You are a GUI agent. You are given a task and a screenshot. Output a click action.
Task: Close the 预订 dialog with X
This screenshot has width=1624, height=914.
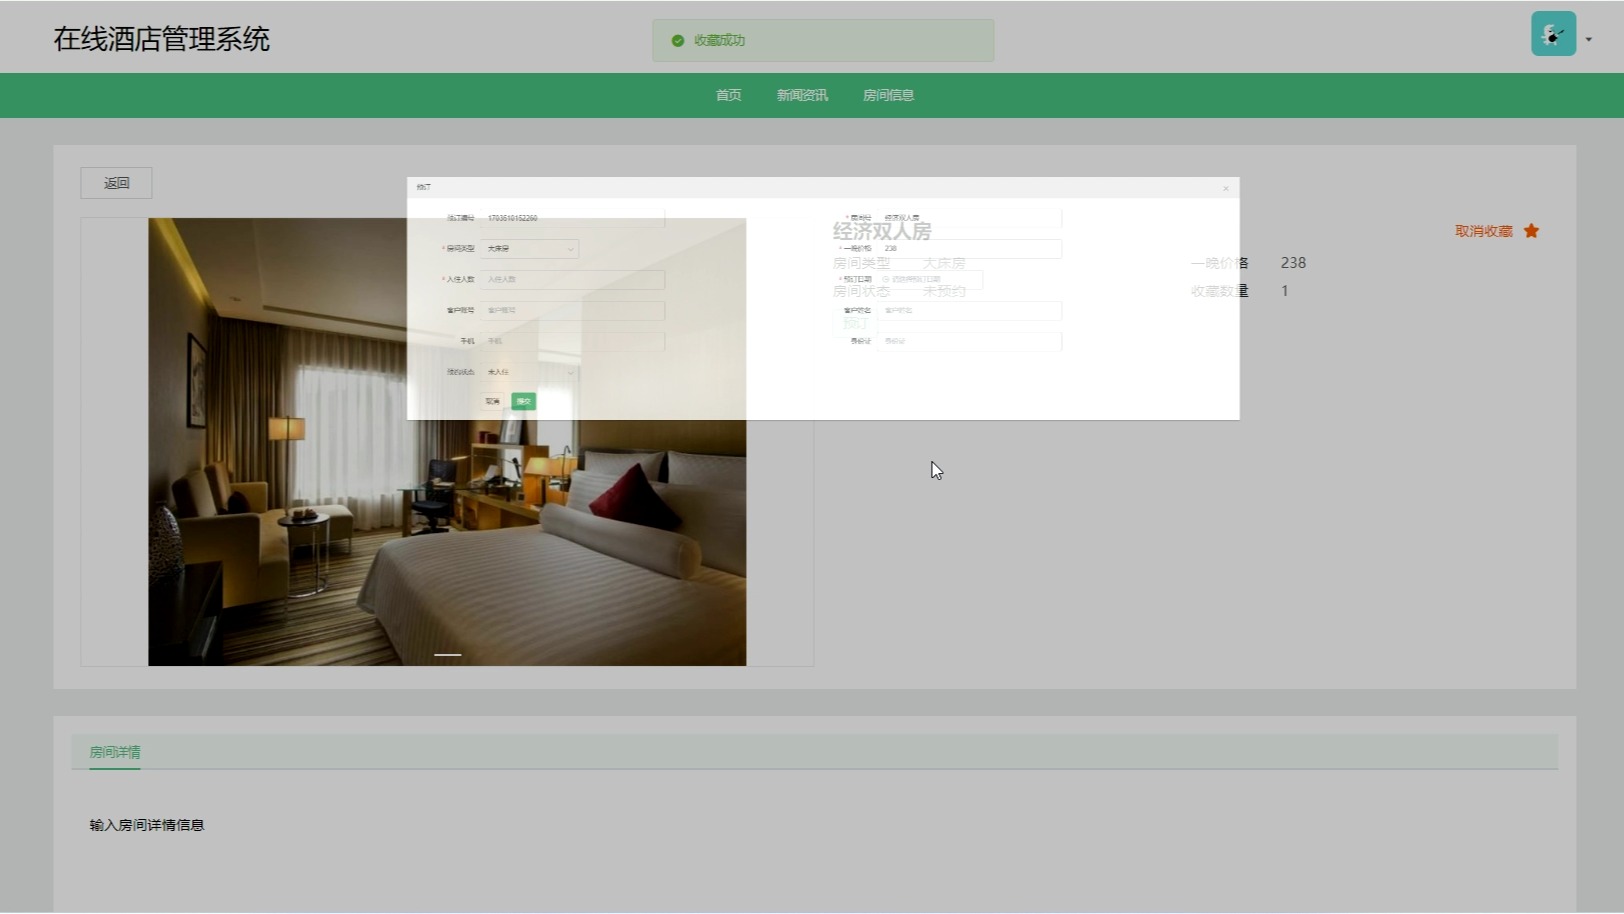[x=1225, y=188]
